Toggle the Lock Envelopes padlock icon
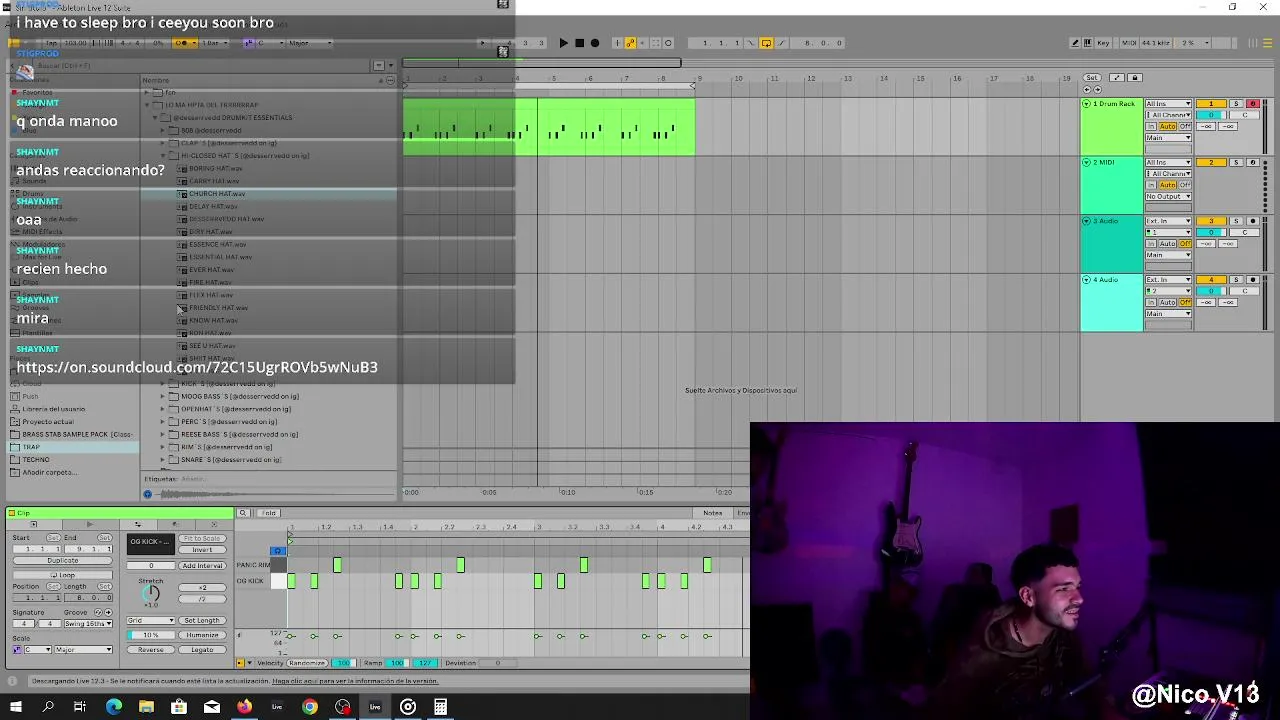This screenshot has width=1280, height=720. [1134, 77]
